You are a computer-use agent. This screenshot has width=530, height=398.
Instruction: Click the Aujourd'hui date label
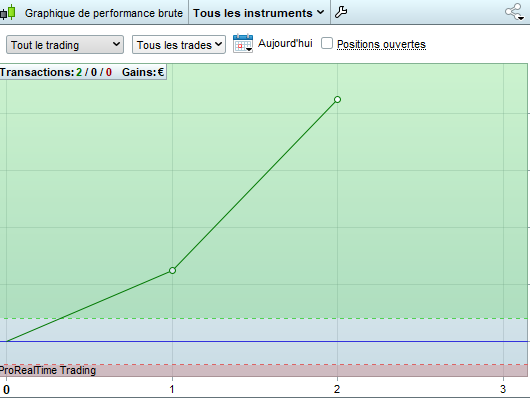click(x=285, y=43)
